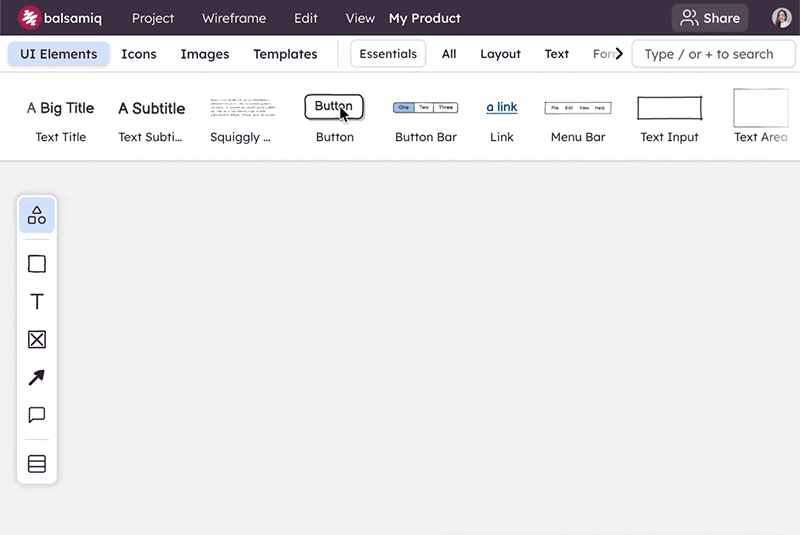
Task: Select the All category filter
Action: 449,54
